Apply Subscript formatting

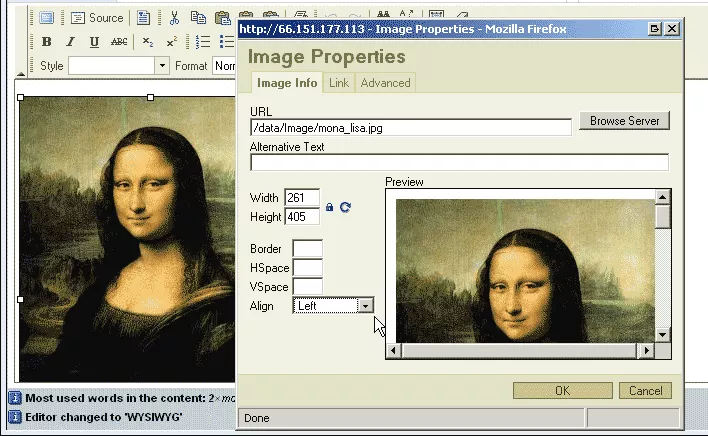pyautogui.click(x=148, y=42)
